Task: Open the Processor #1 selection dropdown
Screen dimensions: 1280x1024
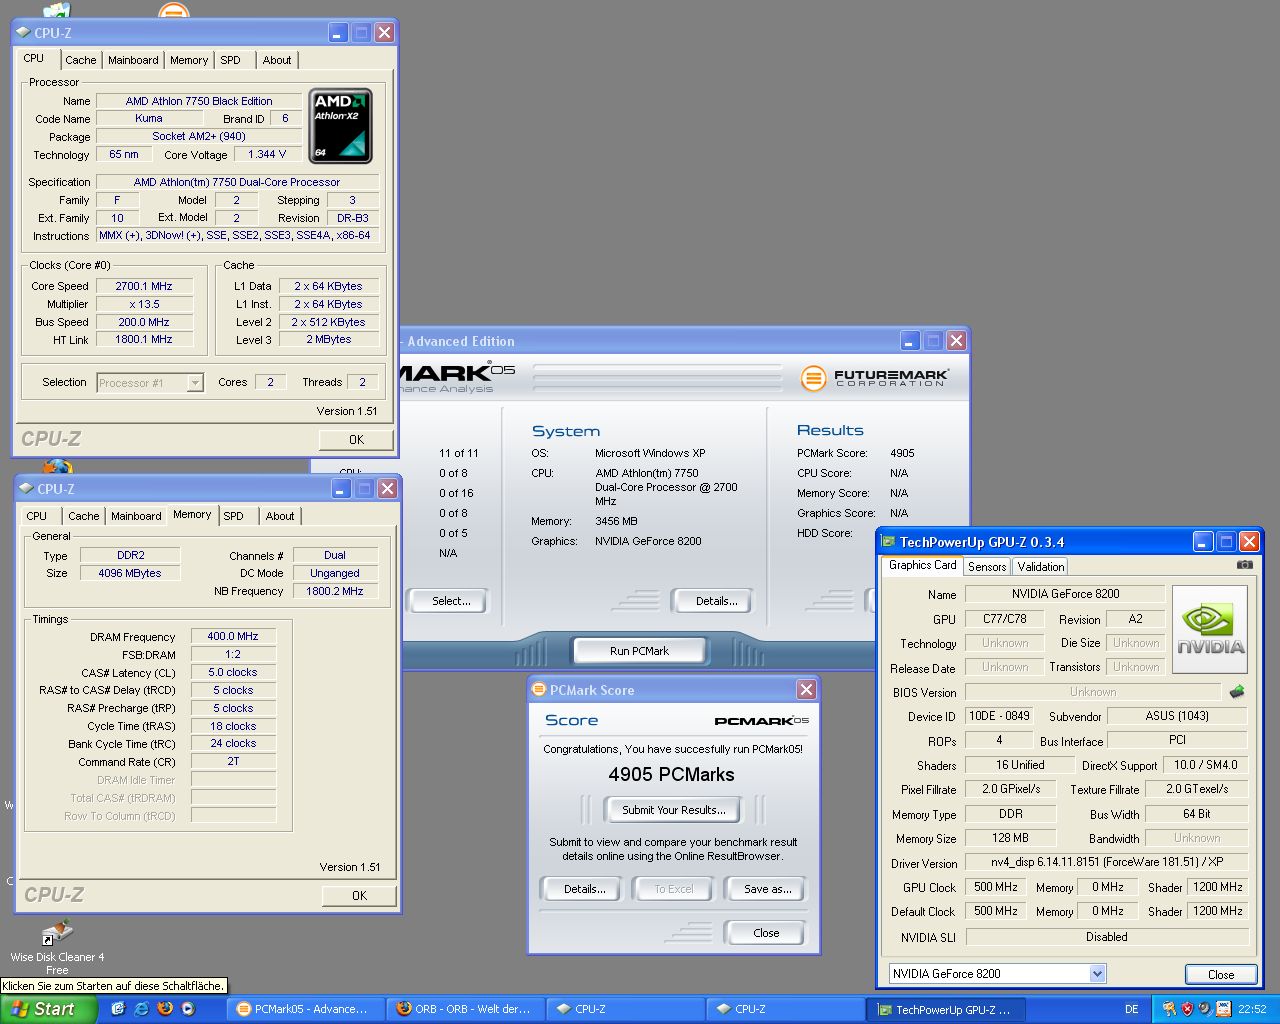Action: (x=195, y=382)
